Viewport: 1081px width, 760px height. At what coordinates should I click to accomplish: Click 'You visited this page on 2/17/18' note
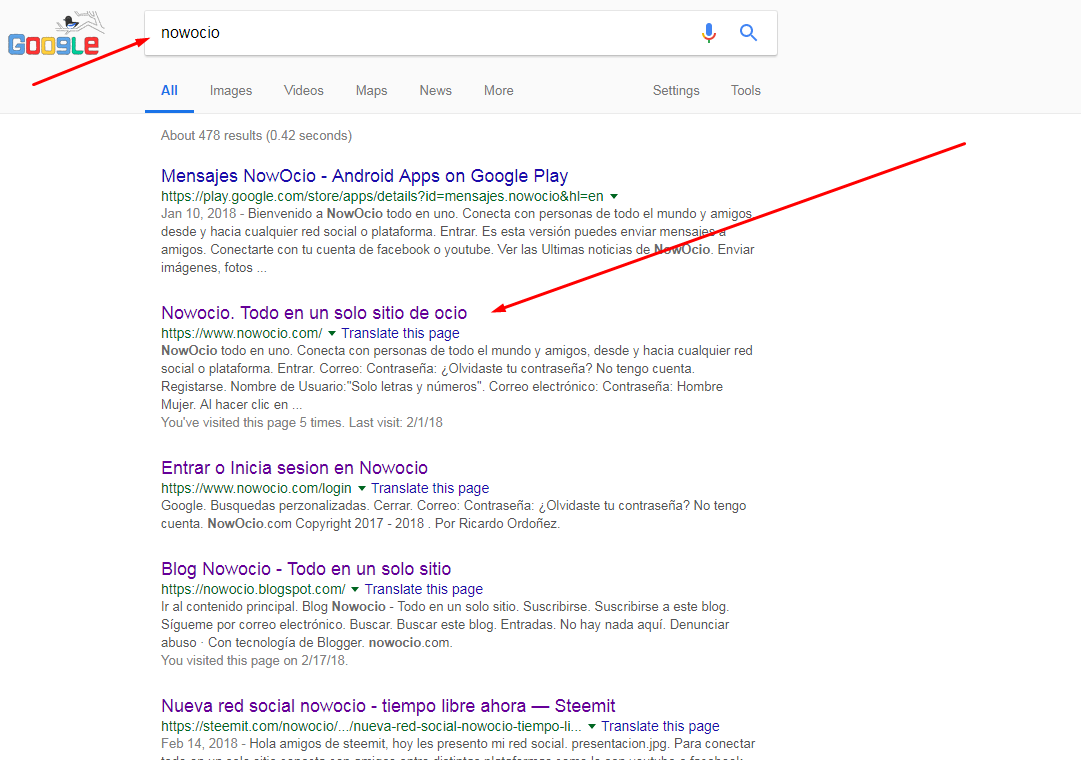pyautogui.click(x=254, y=661)
